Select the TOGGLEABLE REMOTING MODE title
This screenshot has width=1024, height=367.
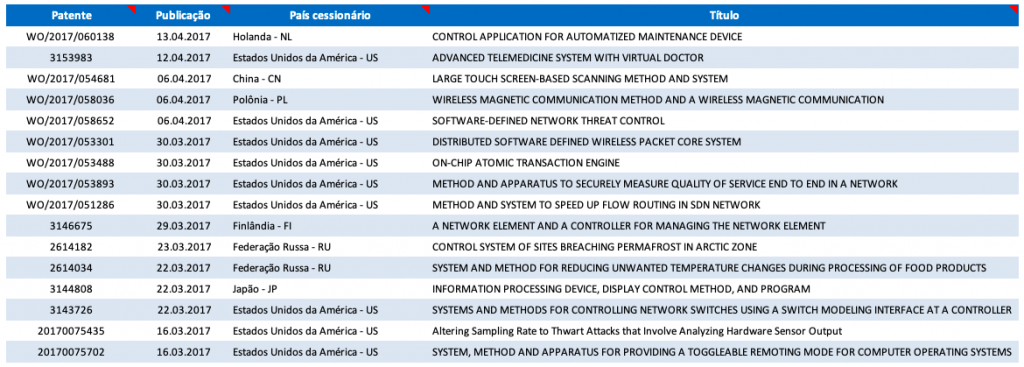click(722, 352)
